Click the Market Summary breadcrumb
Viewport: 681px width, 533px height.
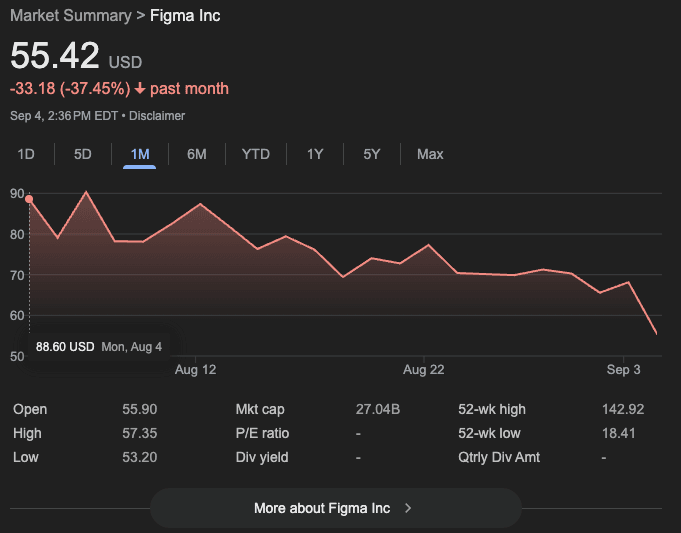point(70,16)
